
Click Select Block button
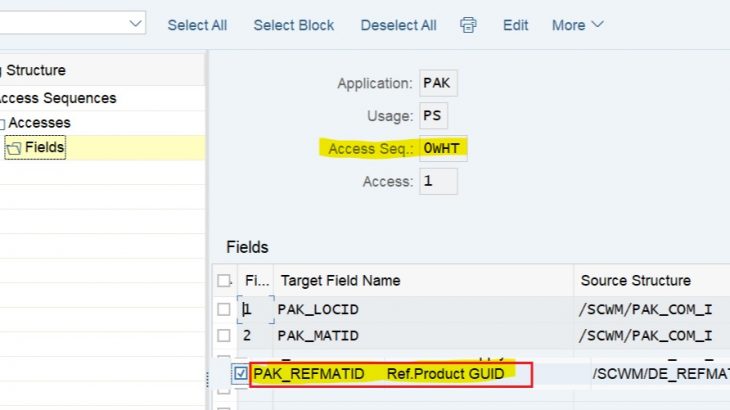pos(294,25)
